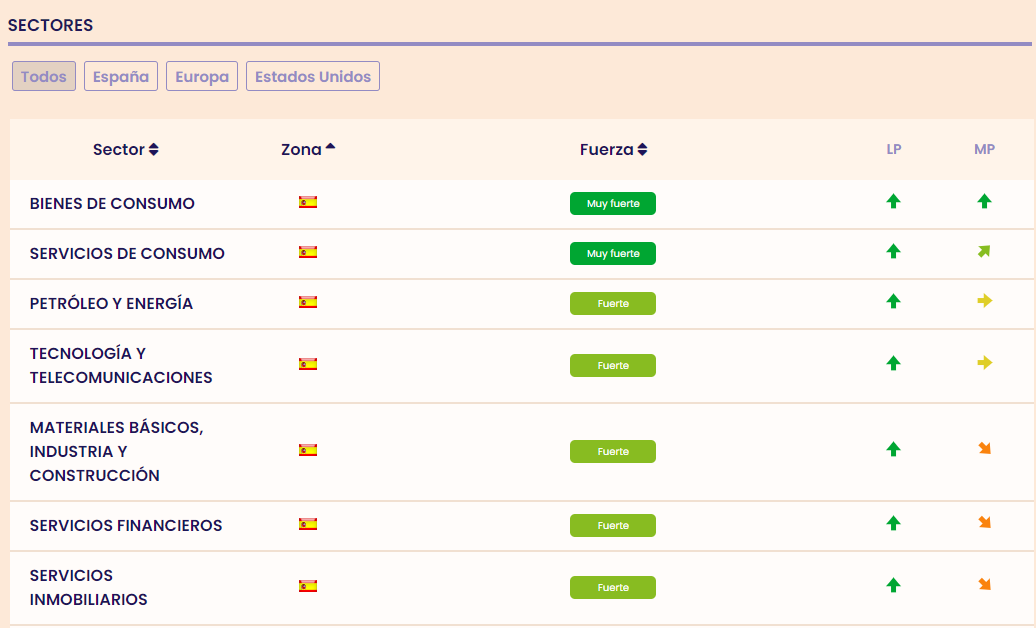Viewport: 1036px width, 628px height.
Task: Click the LP up arrow for Servicios Financieros
Action: [893, 523]
